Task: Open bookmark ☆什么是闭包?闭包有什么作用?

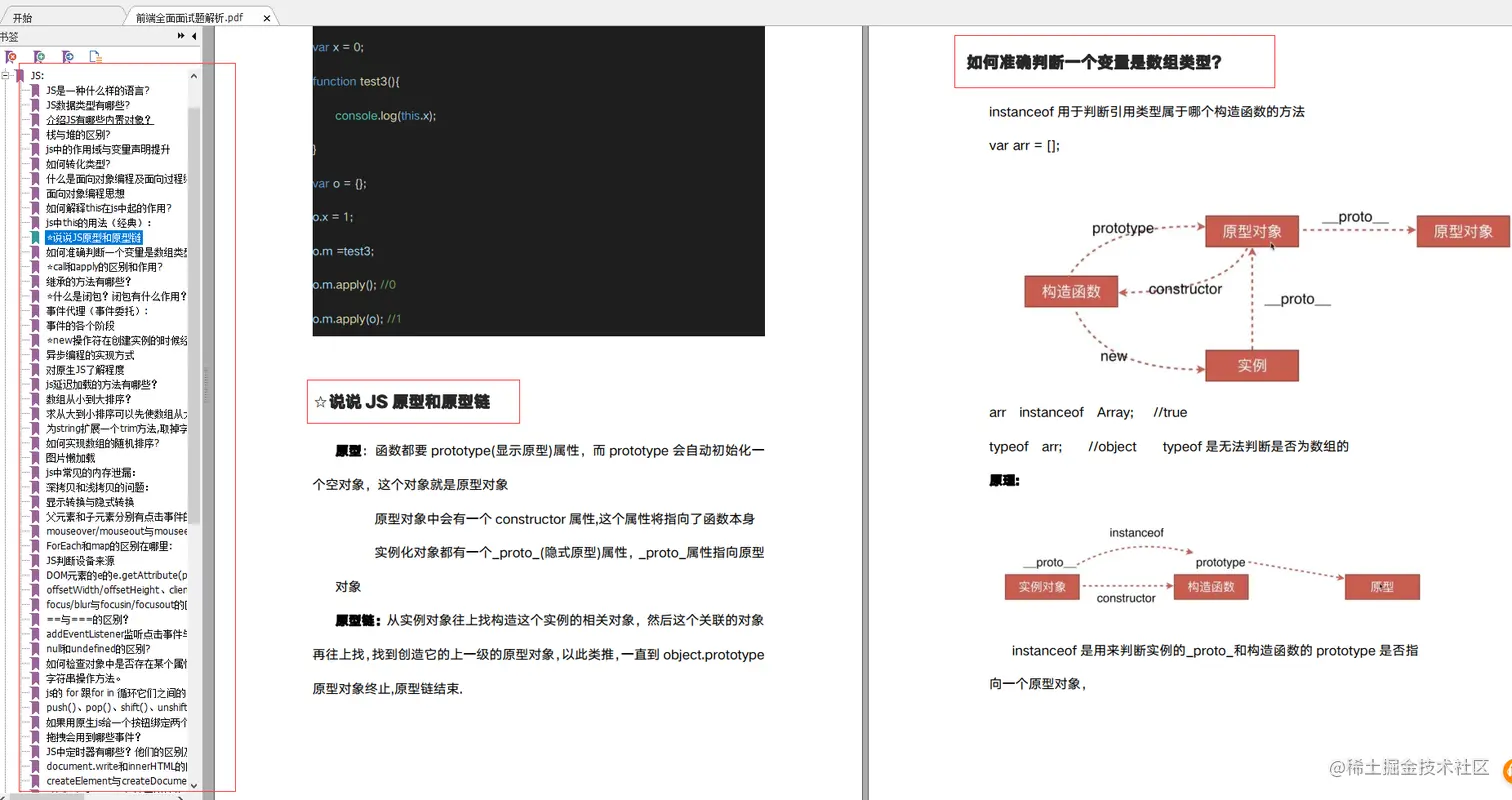Action: click(x=116, y=296)
